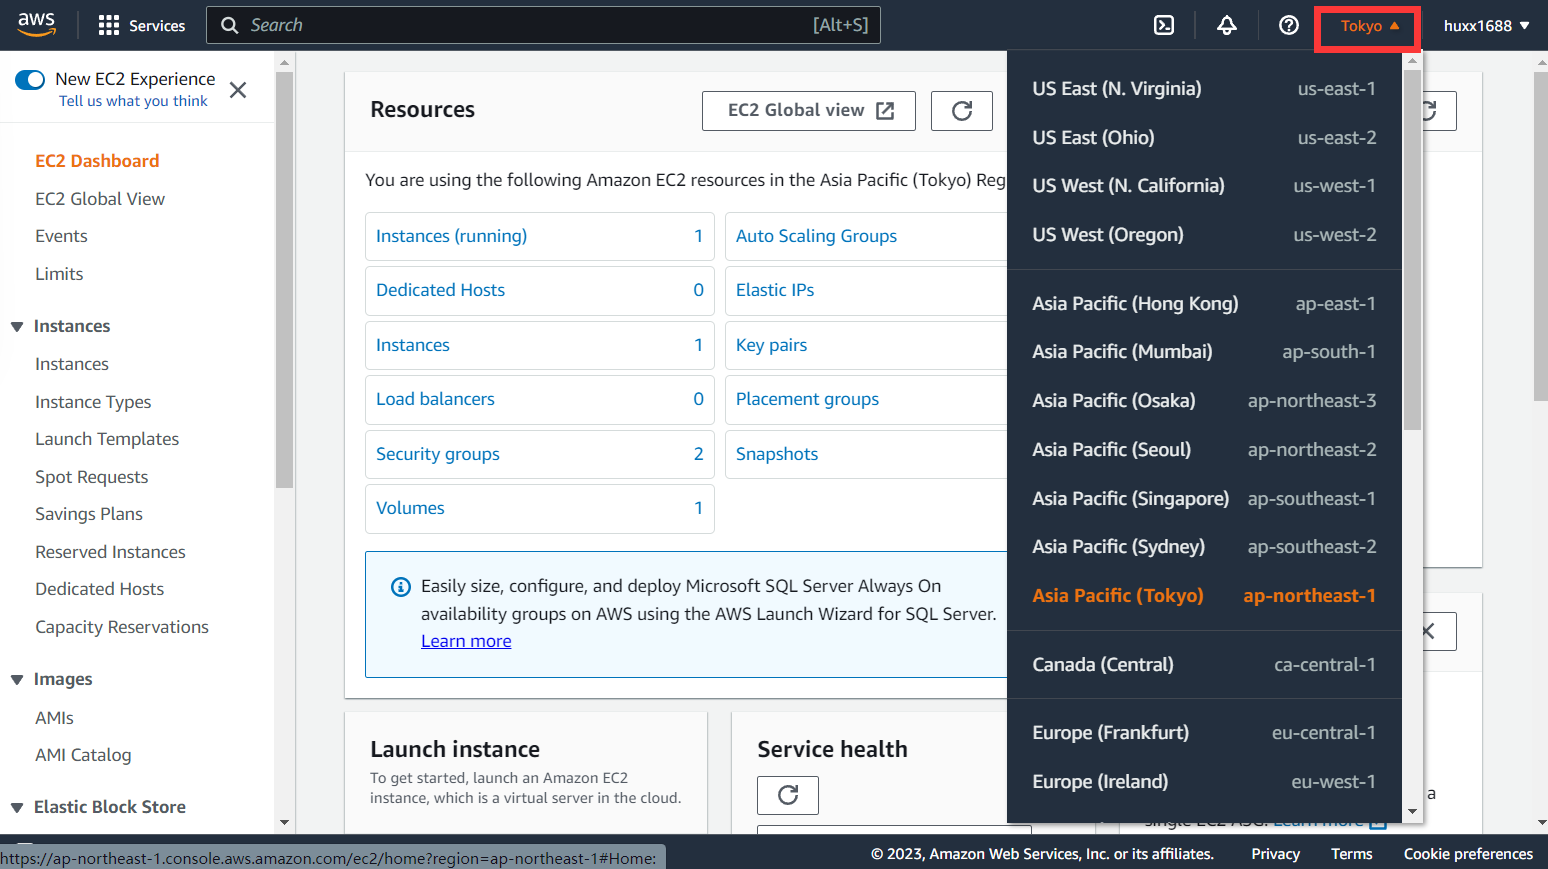Click the sidebar vertical scrollbar

(x=284, y=280)
